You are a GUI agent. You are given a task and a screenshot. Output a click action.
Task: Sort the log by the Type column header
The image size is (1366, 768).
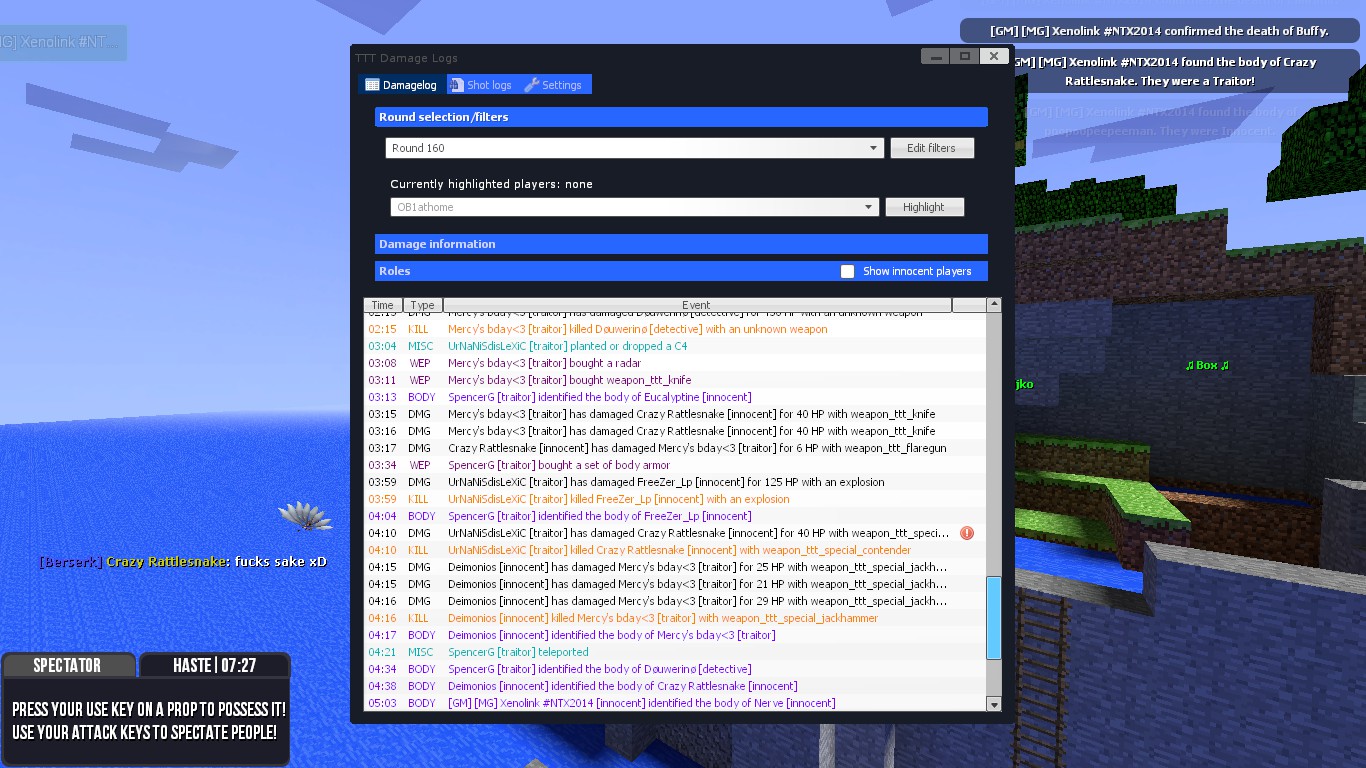(x=423, y=305)
